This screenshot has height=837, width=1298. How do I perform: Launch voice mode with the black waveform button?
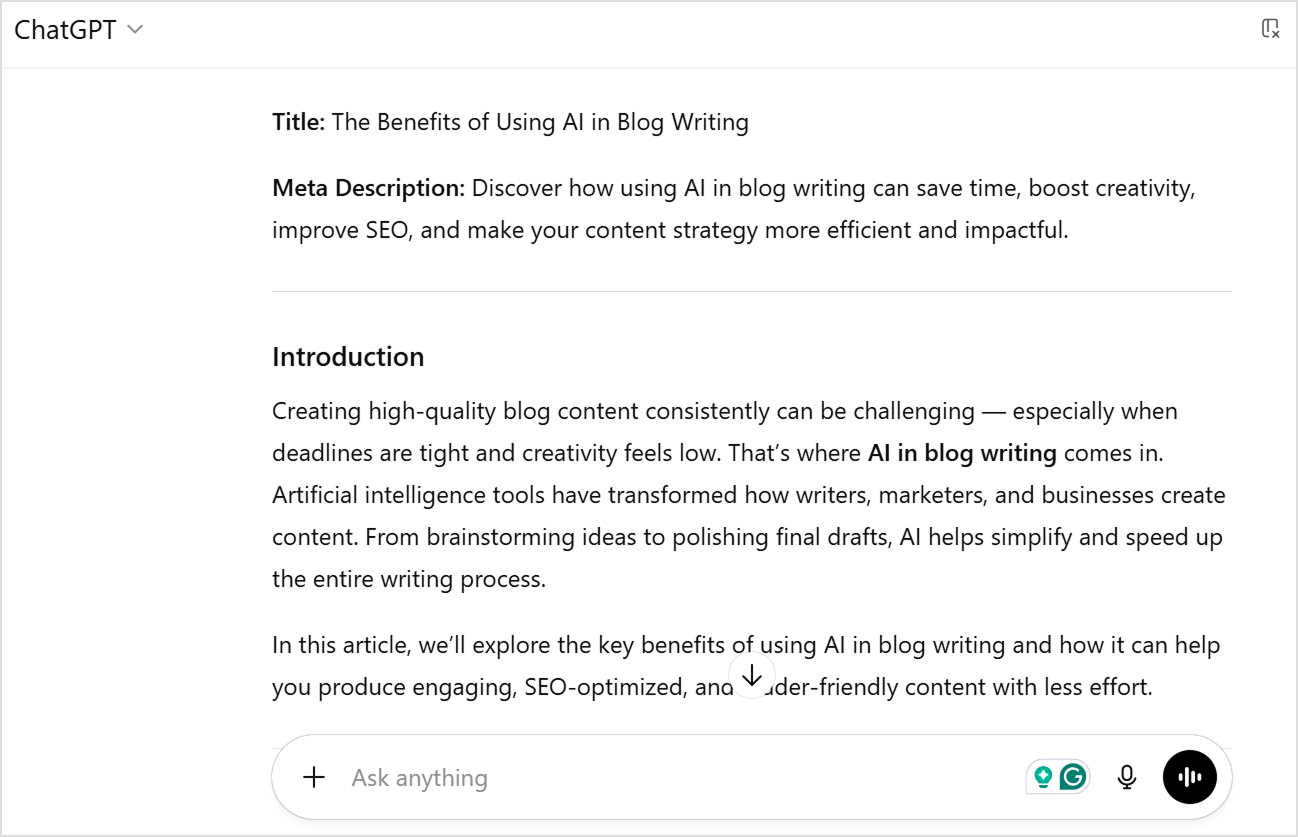tap(1190, 777)
